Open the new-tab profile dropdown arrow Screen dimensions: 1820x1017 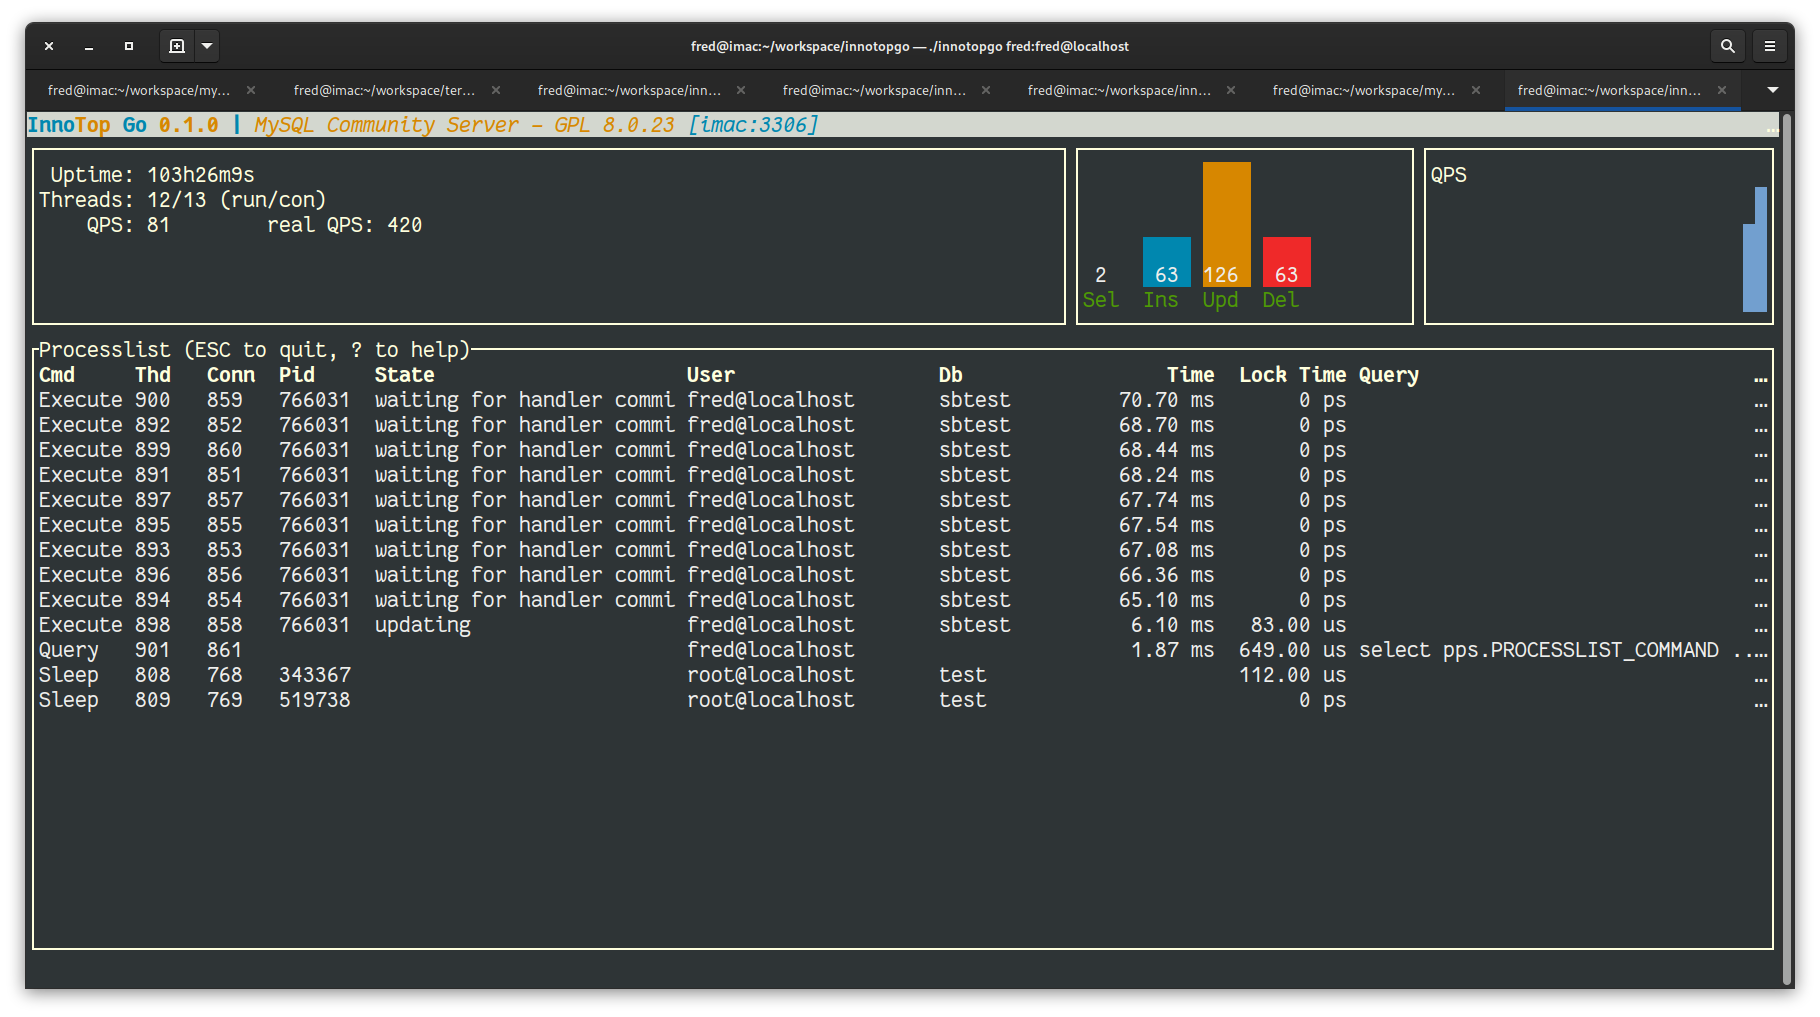click(x=207, y=46)
